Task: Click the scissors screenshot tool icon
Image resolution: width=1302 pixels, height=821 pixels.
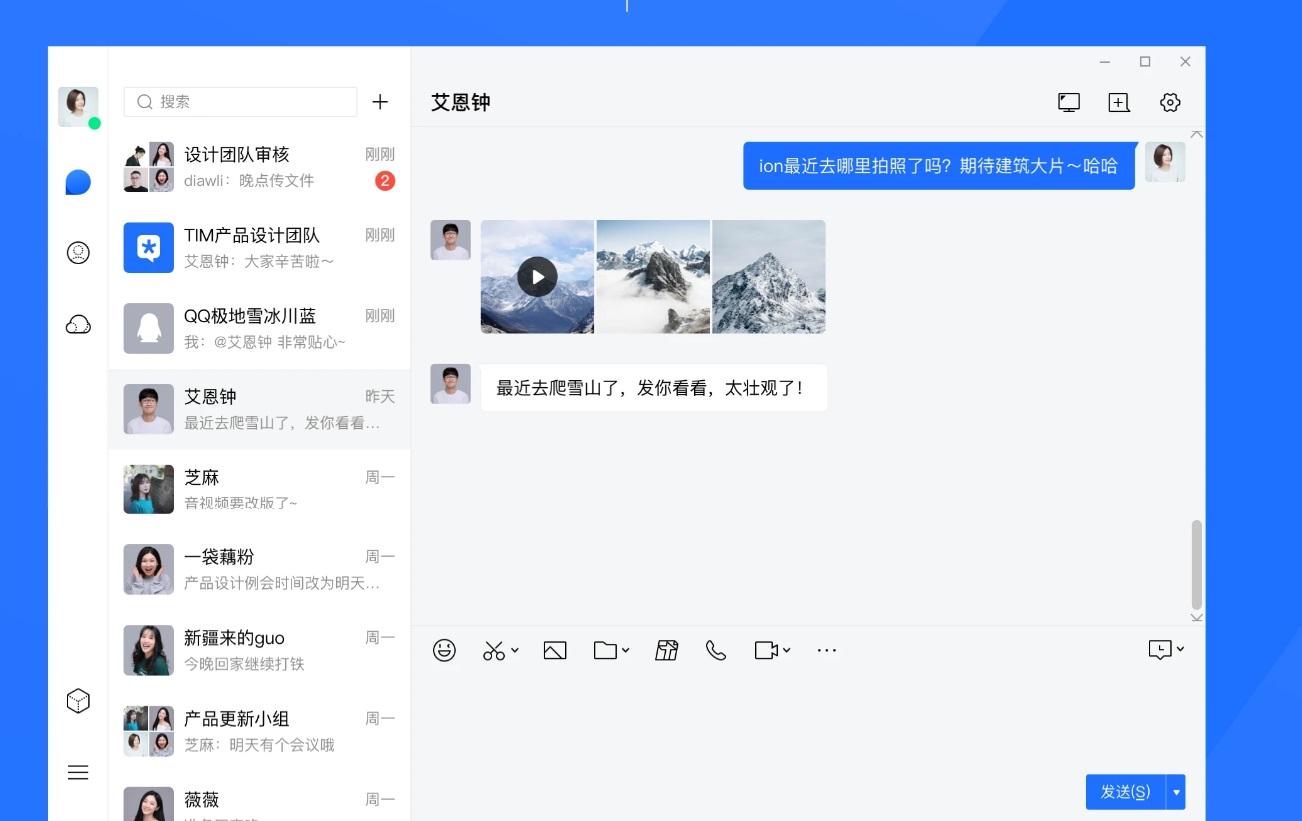Action: point(494,650)
